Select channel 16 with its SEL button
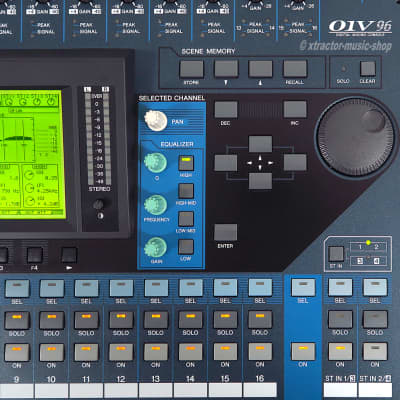This screenshot has height=400, width=400. tap(260, 288)
